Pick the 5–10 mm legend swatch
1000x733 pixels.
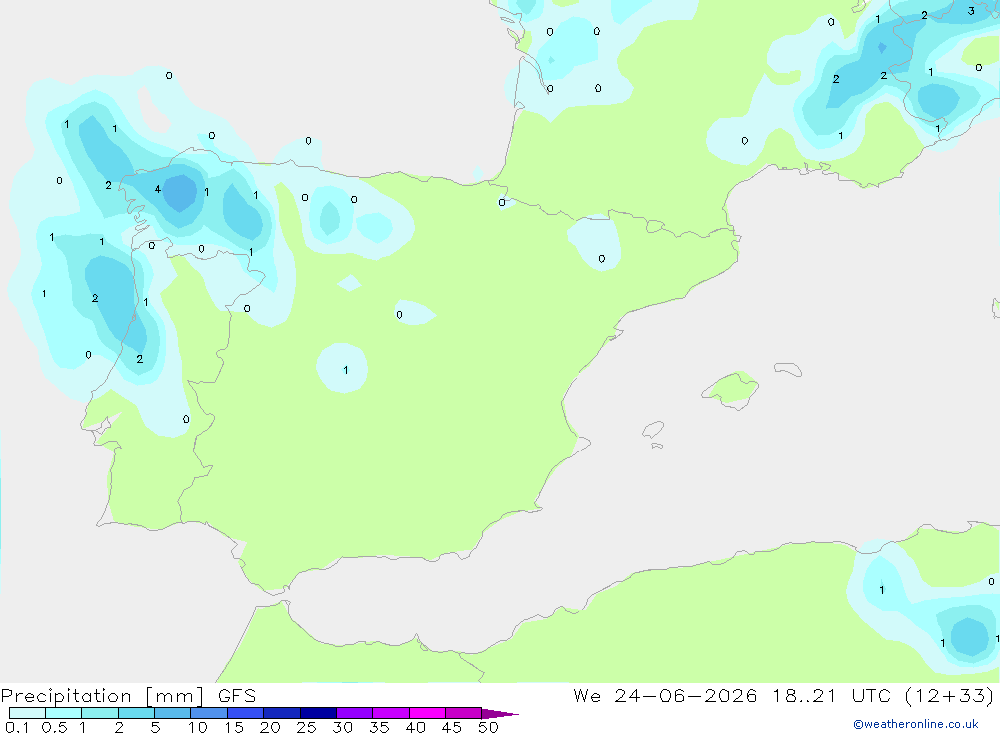pyautogui.click(x=173, y=713)
